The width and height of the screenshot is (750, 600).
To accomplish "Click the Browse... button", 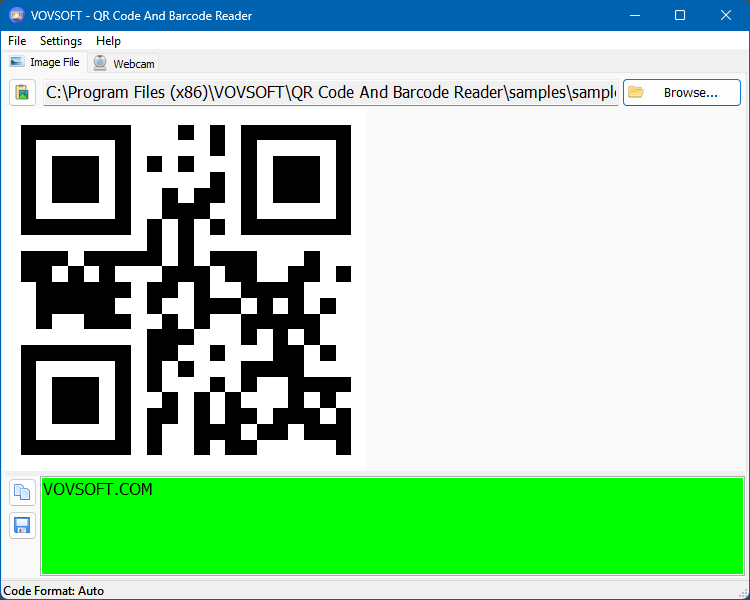I will (682, 92).
